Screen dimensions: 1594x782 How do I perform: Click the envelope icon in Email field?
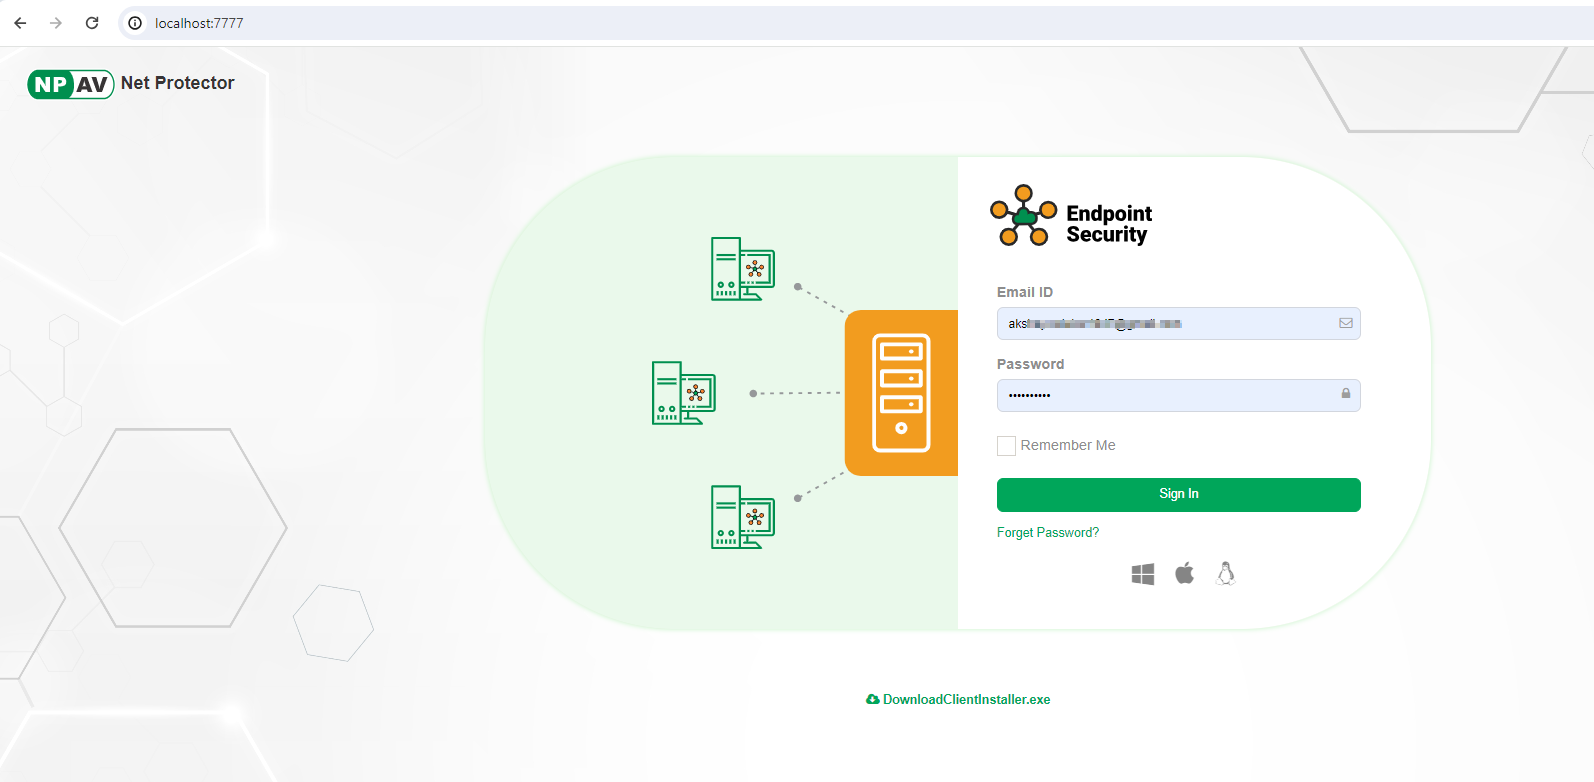pyautogui.click(x=1346, y=323)
